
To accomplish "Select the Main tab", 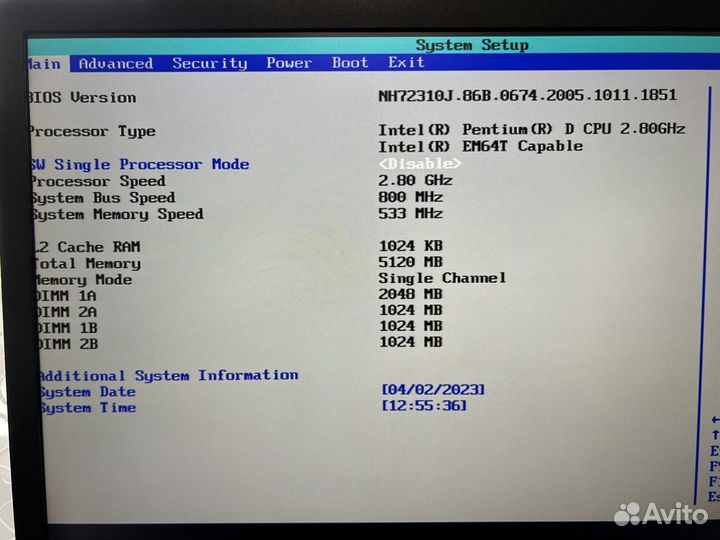I will [x=44, y=63].
